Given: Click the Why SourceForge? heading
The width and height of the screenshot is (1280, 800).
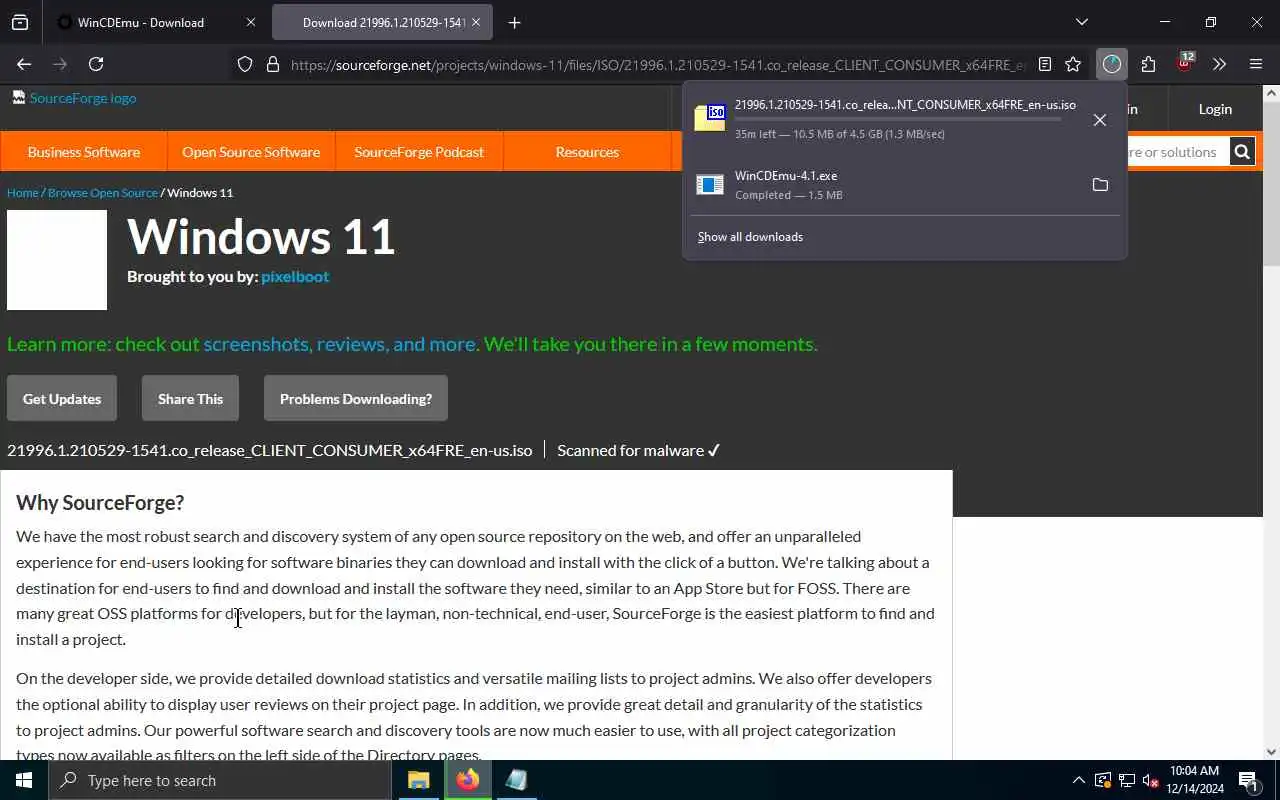Looking at the screenshot, I should point(100,502).
